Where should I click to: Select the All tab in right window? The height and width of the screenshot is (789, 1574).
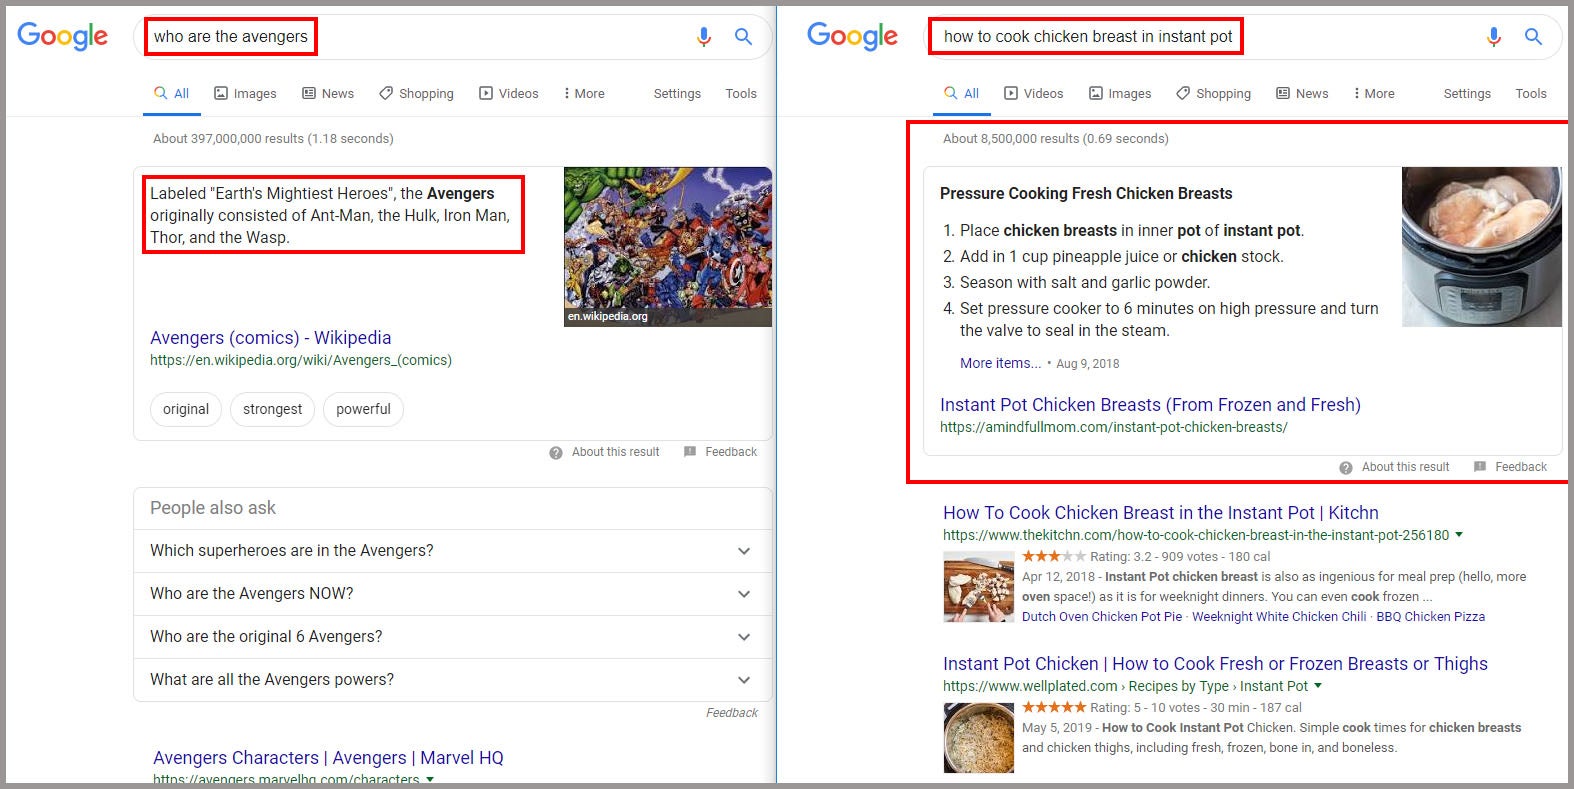pos(961,93)
